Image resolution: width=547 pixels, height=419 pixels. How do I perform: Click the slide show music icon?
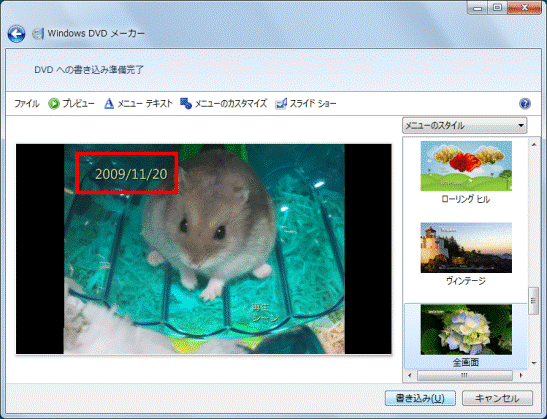[281, 104]
